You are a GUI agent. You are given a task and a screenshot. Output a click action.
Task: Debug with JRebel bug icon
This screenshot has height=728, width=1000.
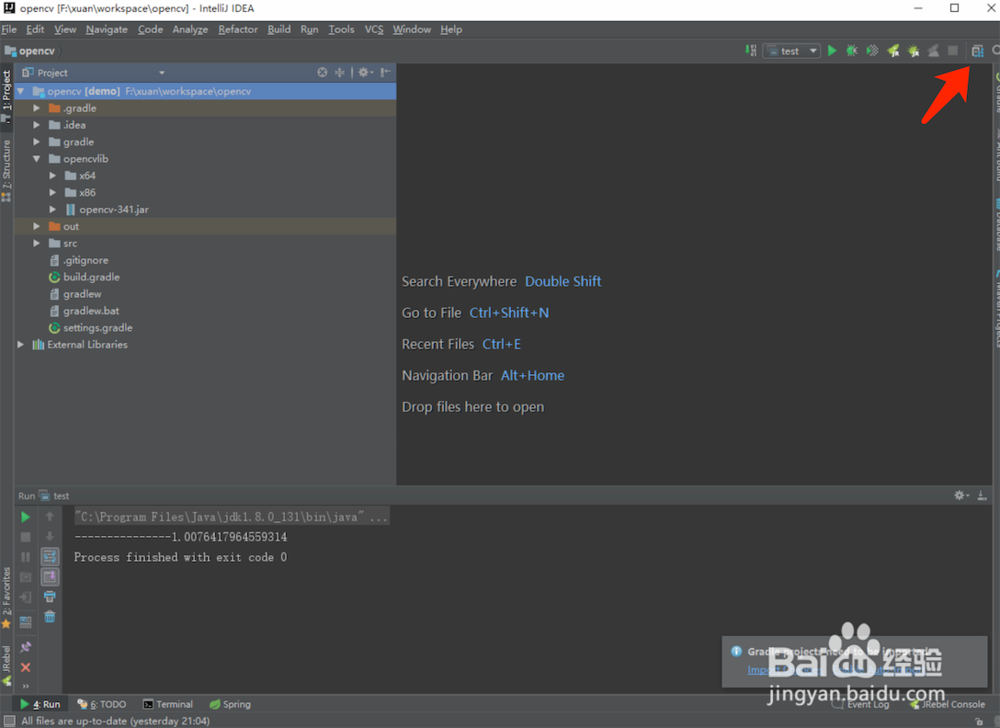click(913, 50)
